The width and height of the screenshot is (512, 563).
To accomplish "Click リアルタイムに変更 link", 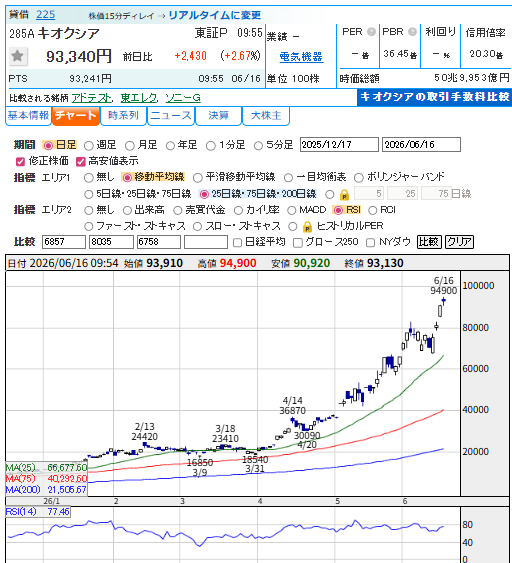I will click(x=215, y=15).
